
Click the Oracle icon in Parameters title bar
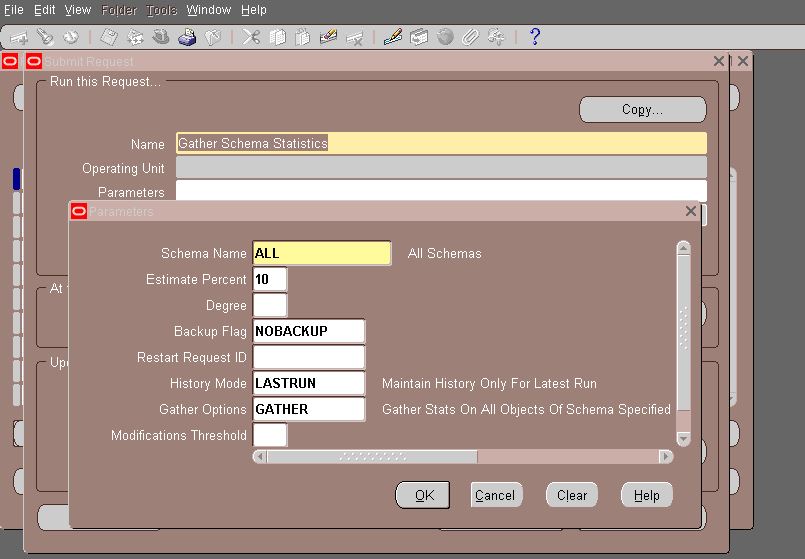point(79,211)
